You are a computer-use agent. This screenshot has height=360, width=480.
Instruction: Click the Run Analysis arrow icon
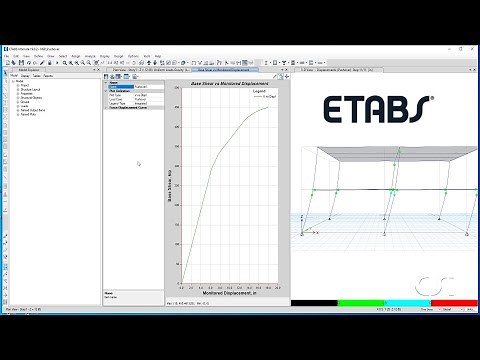click(x=57, y=63)
